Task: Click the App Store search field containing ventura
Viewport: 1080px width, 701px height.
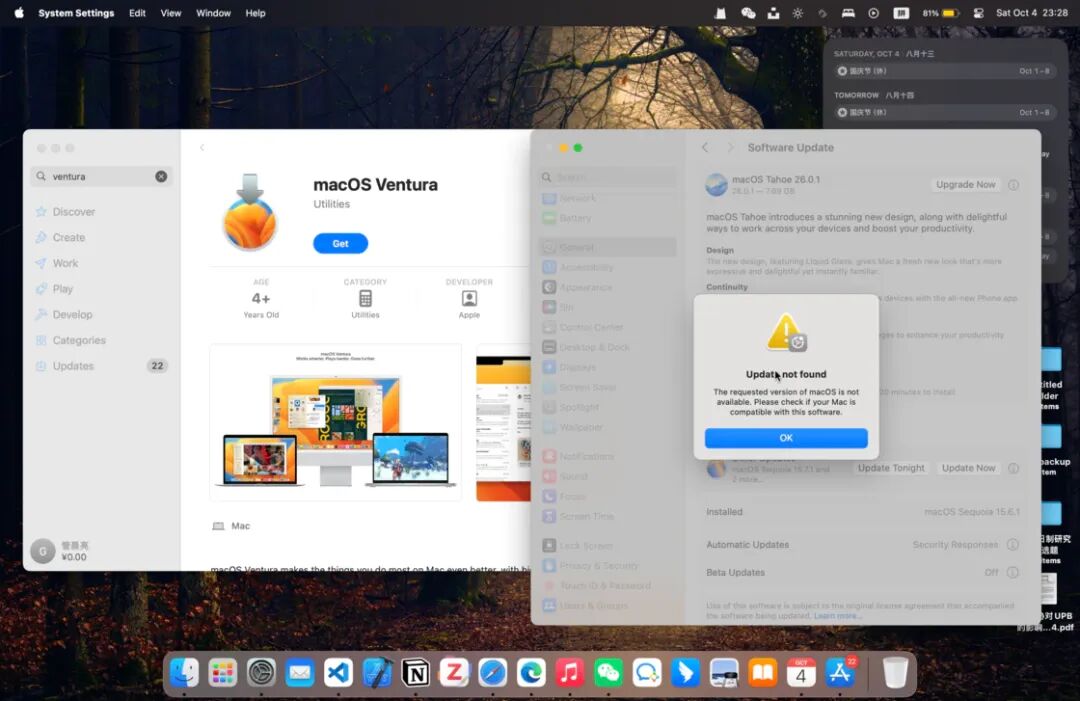Action: [x=101, y=176]
